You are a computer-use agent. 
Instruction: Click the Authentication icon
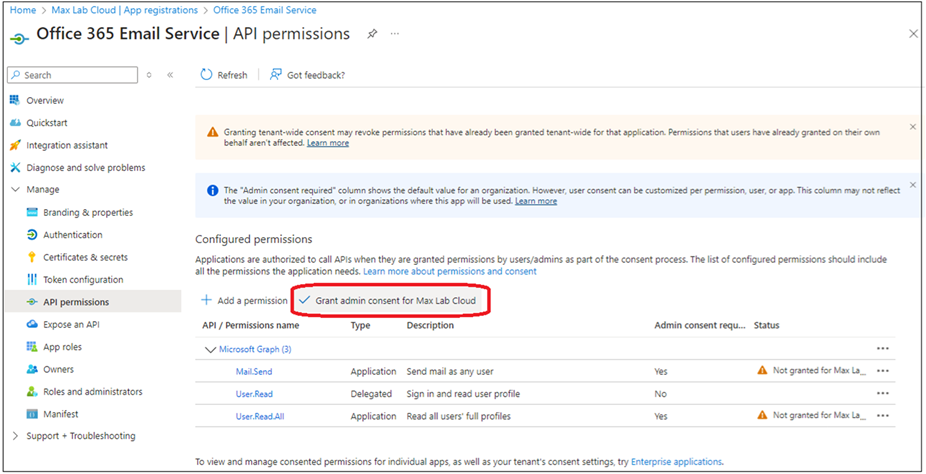pyautogui.click(x=32, y=235)
